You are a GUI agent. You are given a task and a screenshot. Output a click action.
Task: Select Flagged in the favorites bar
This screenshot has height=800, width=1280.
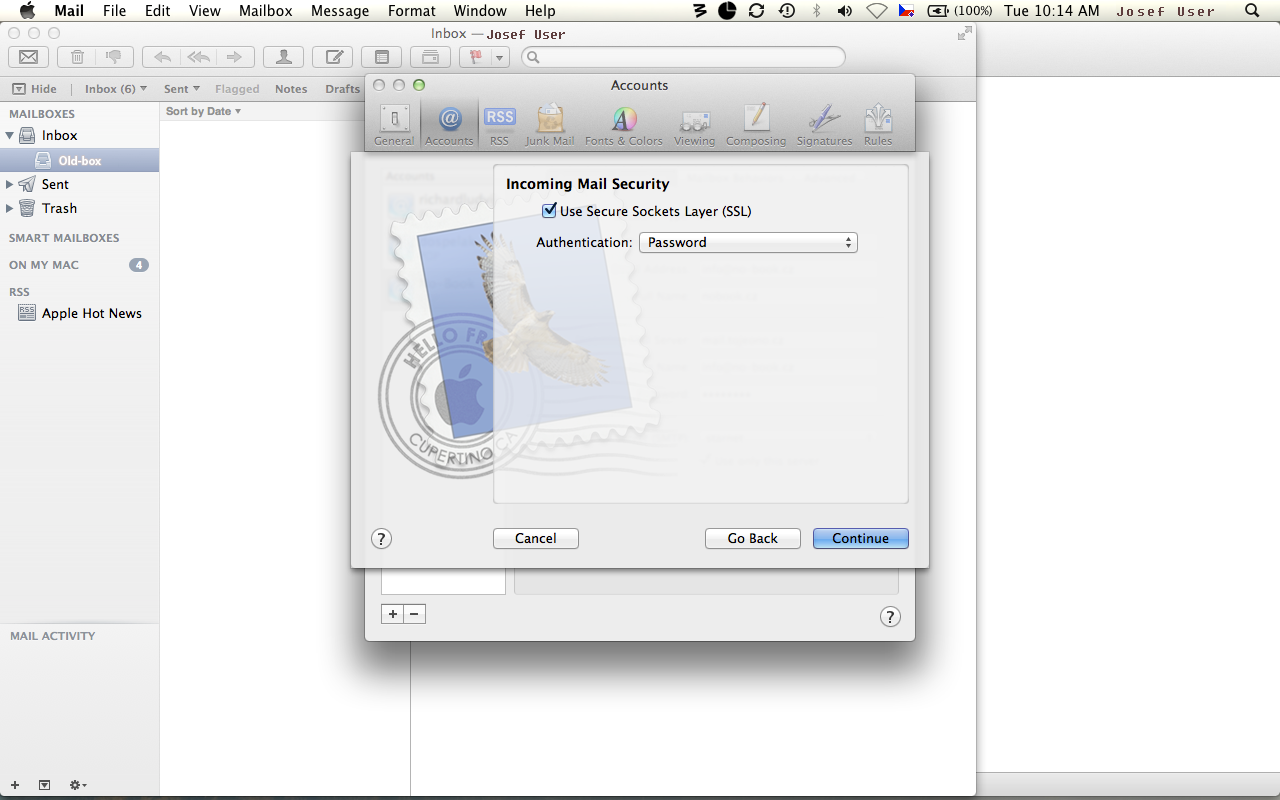[237, 89]
